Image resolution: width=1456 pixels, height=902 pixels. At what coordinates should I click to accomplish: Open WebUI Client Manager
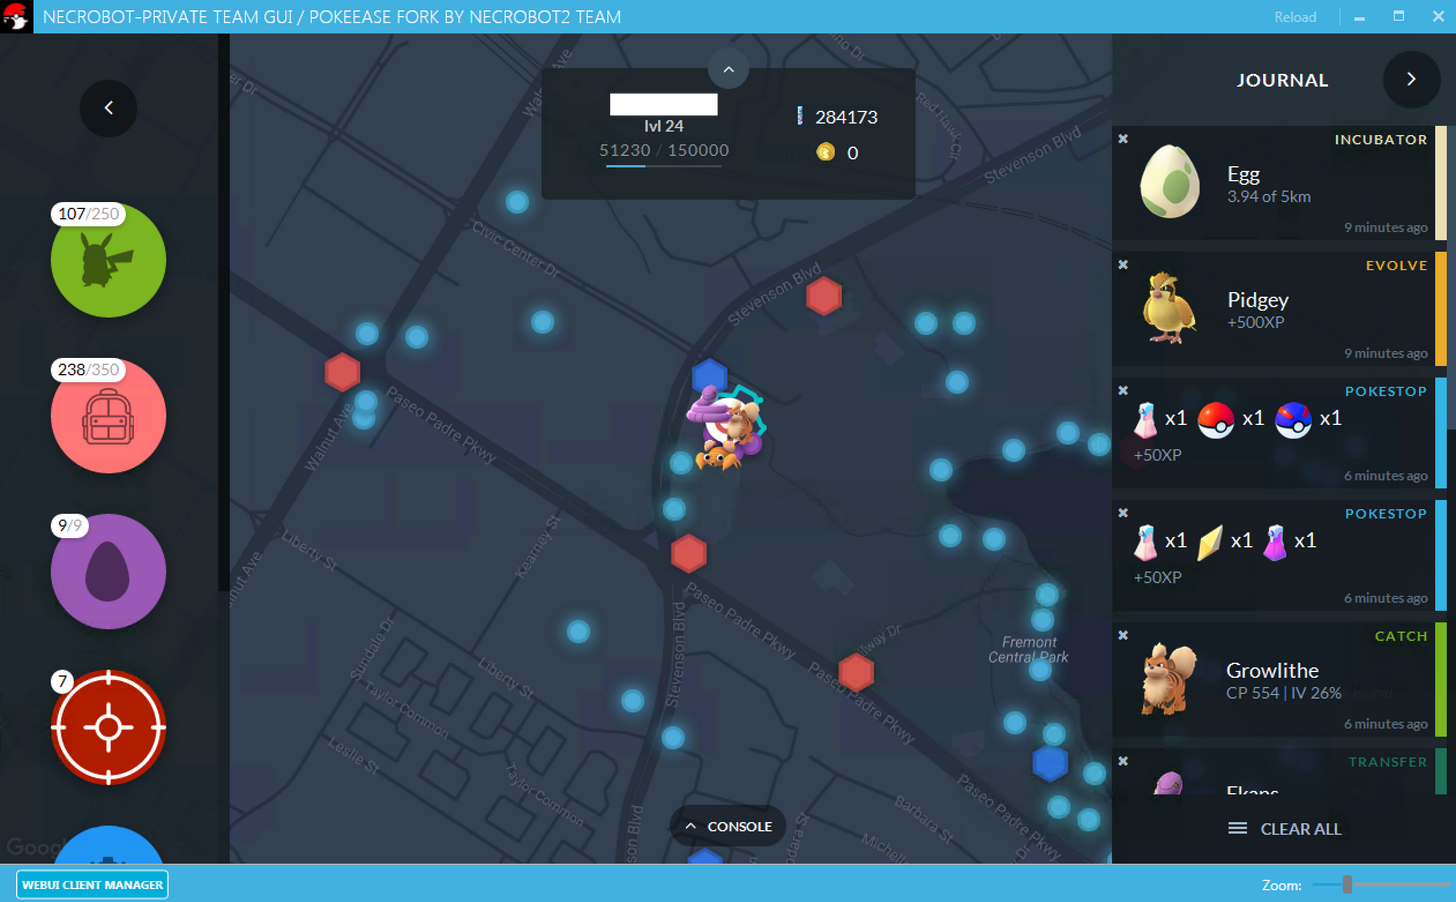pyautogui.click(x=92, y=884)
